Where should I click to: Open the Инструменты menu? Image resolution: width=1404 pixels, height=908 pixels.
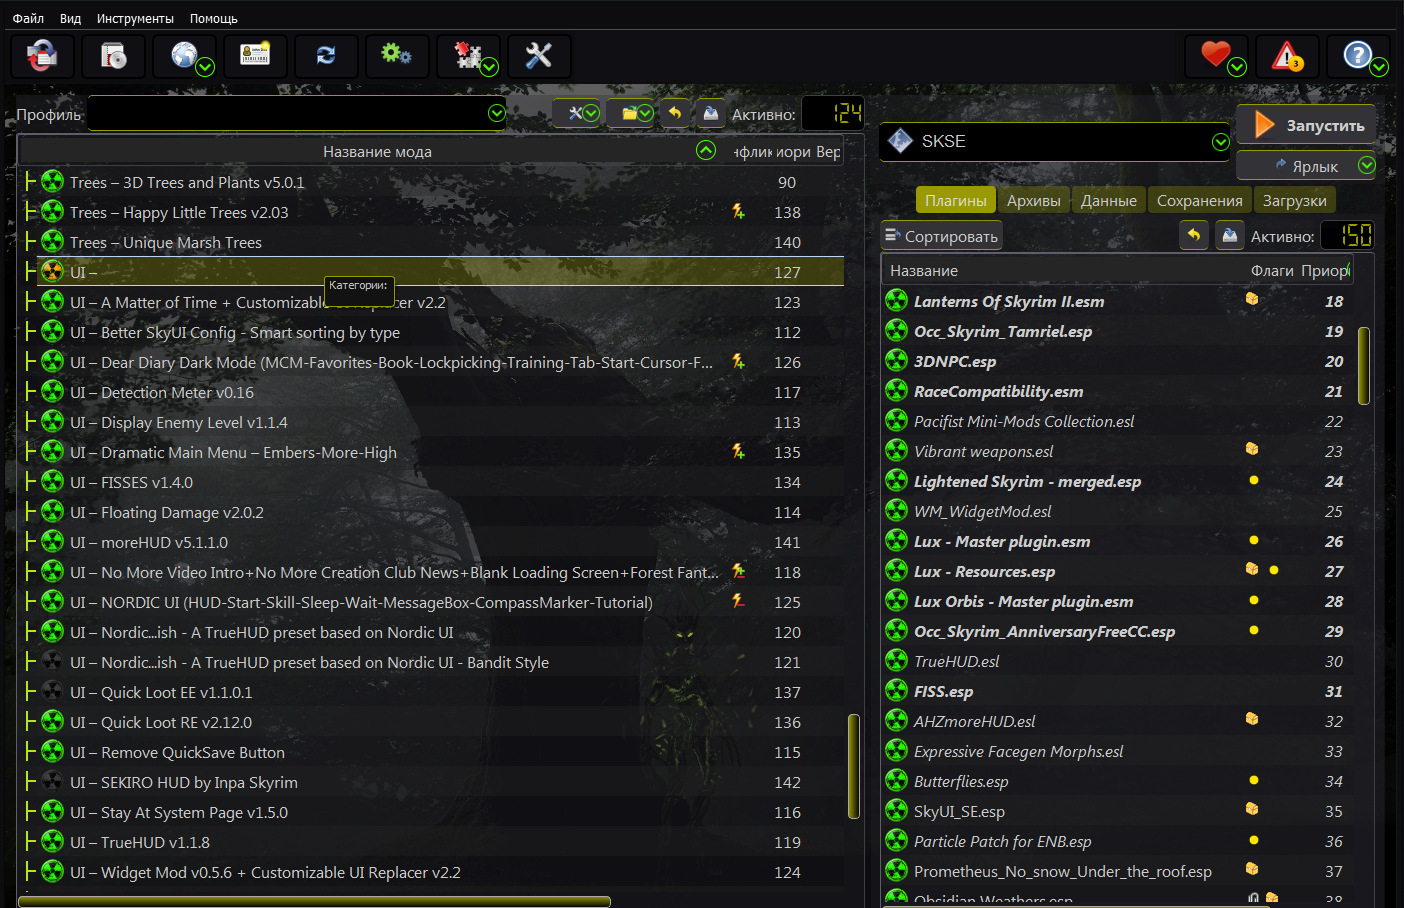(x=135, y=18)
